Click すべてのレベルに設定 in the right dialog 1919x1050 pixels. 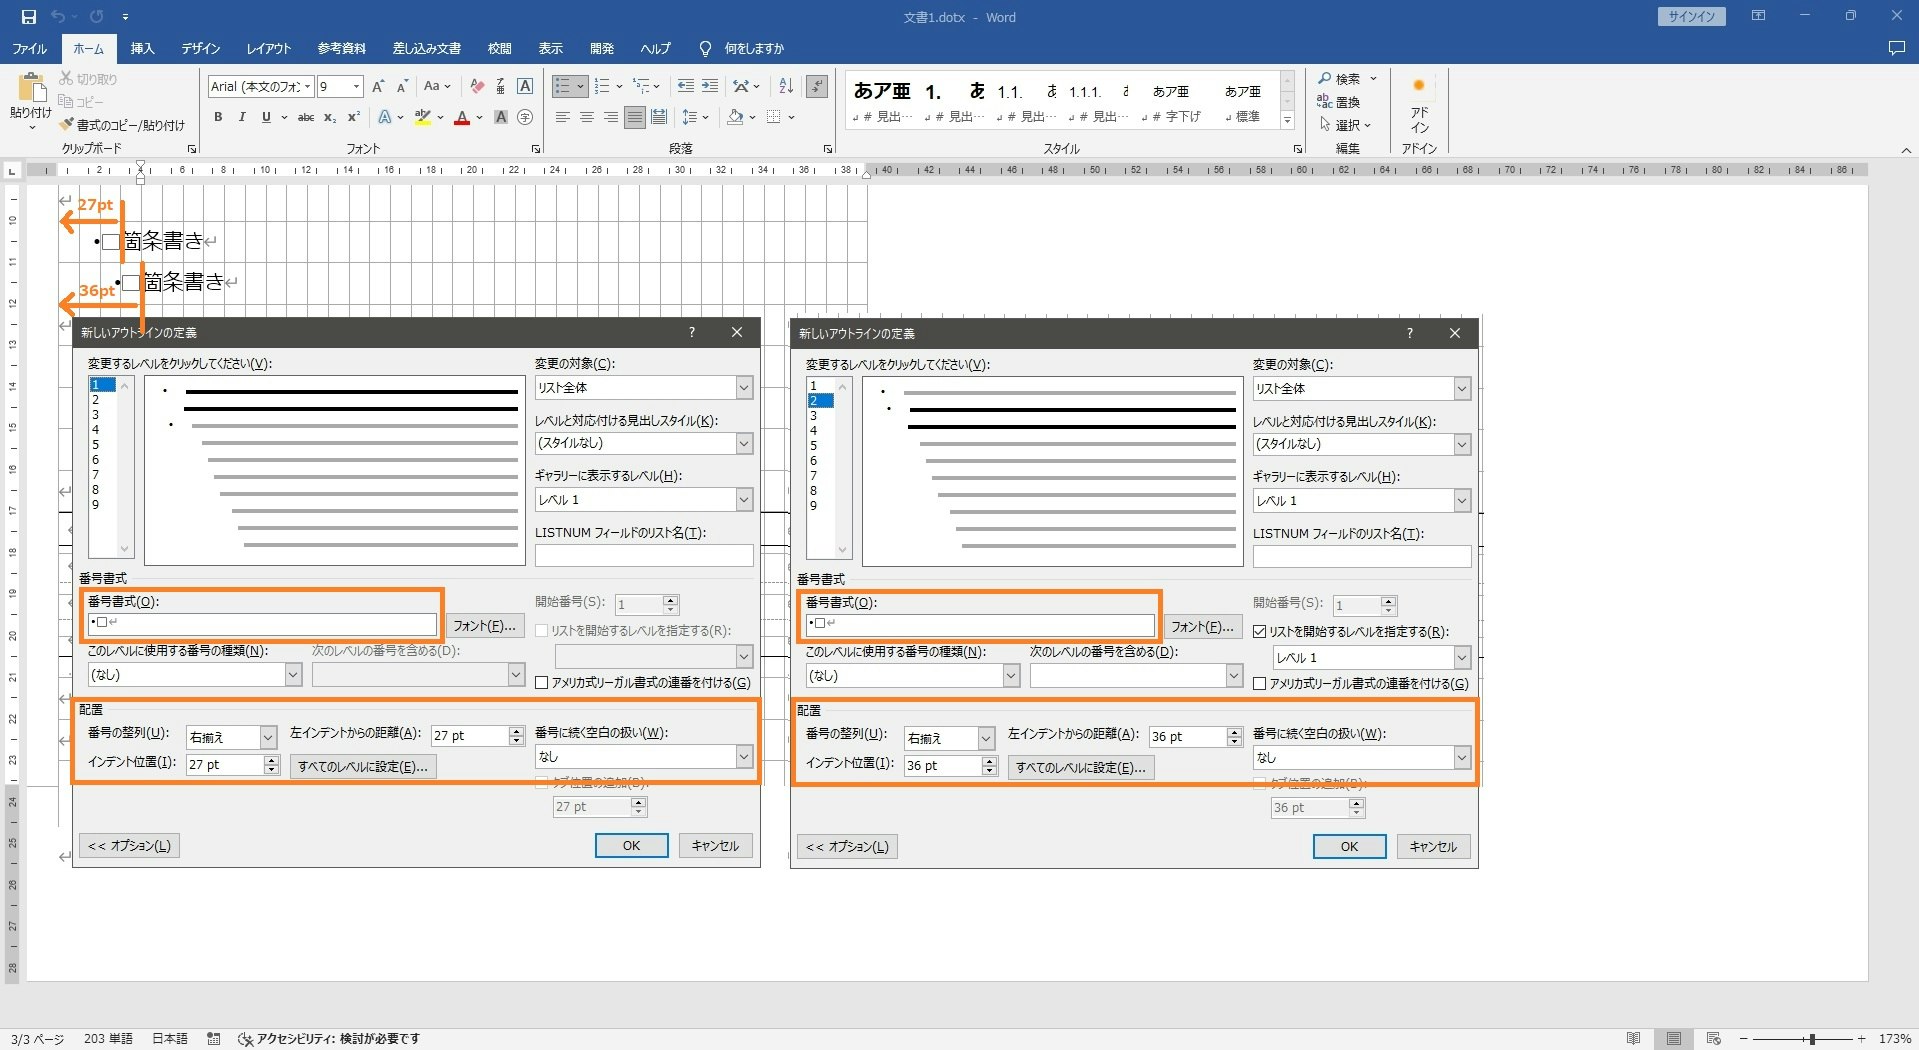1080,768
